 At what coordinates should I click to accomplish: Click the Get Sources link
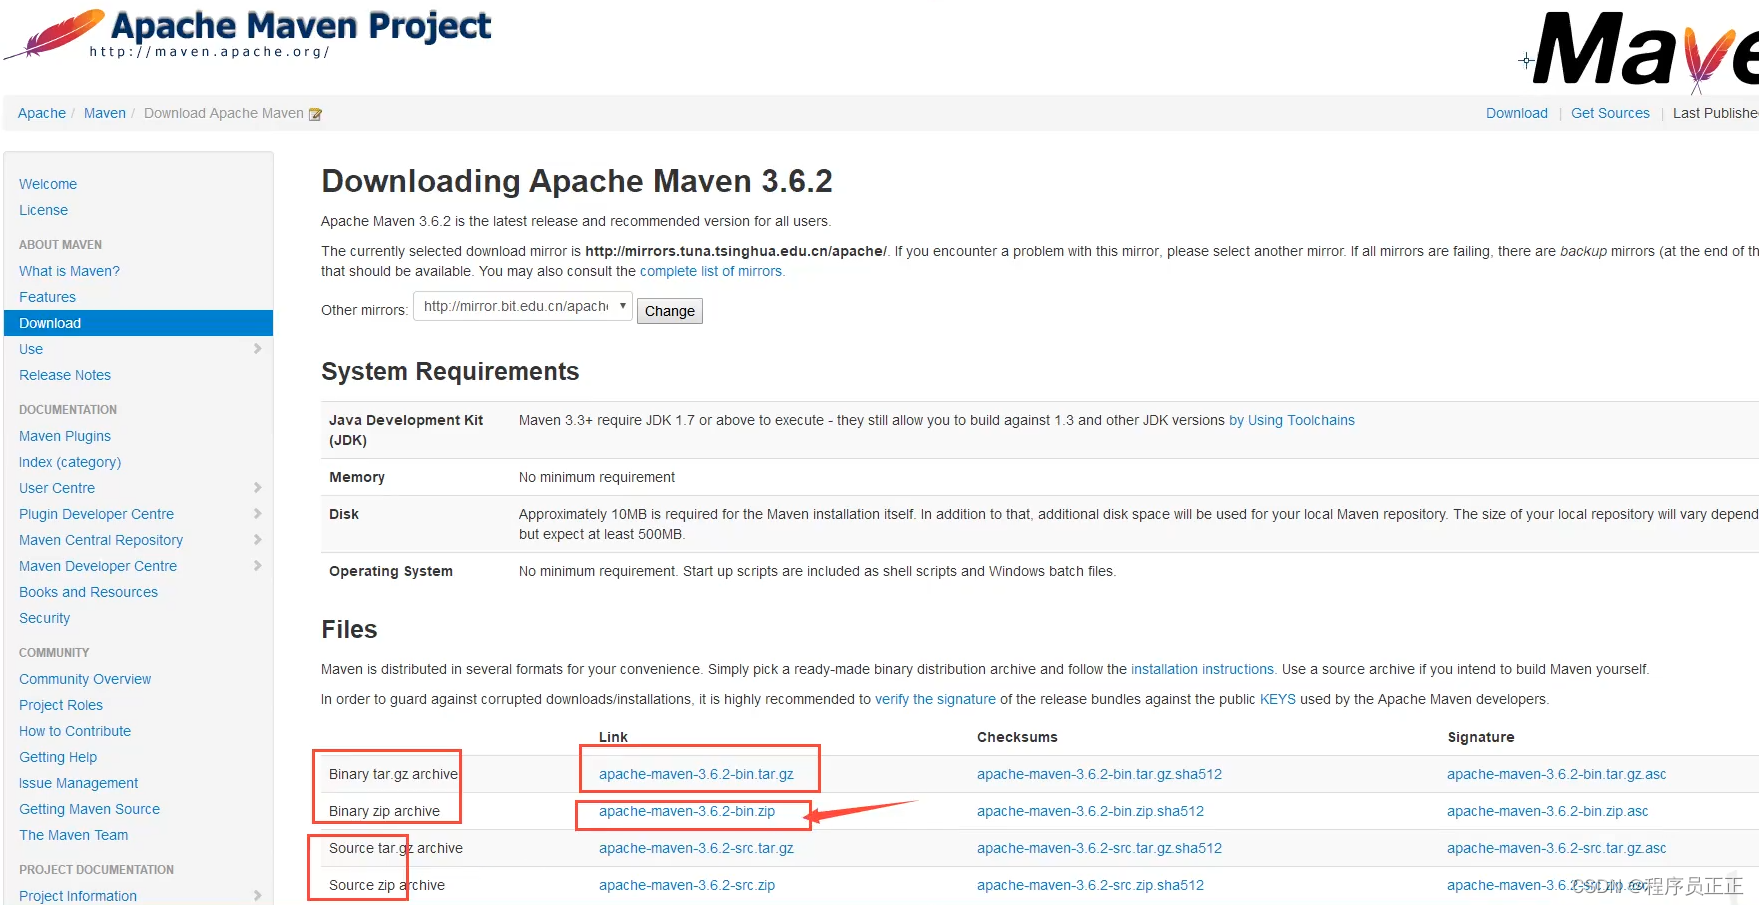[x=1610, y=113]
